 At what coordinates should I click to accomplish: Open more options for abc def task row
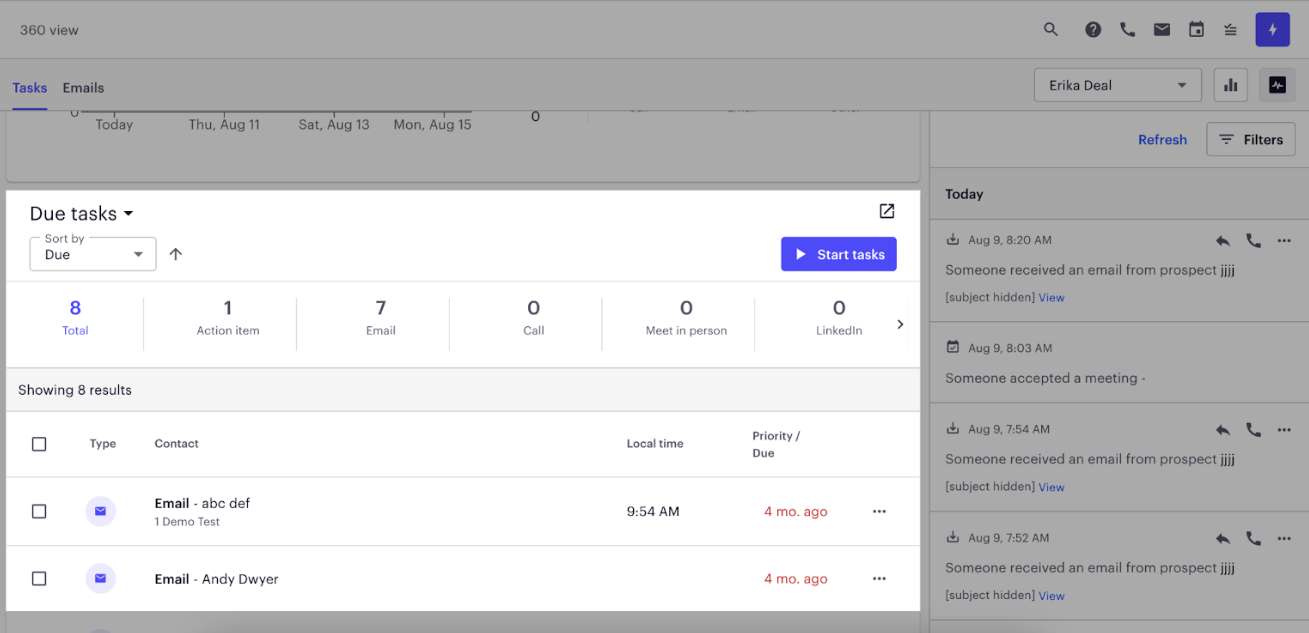[879, 511]
